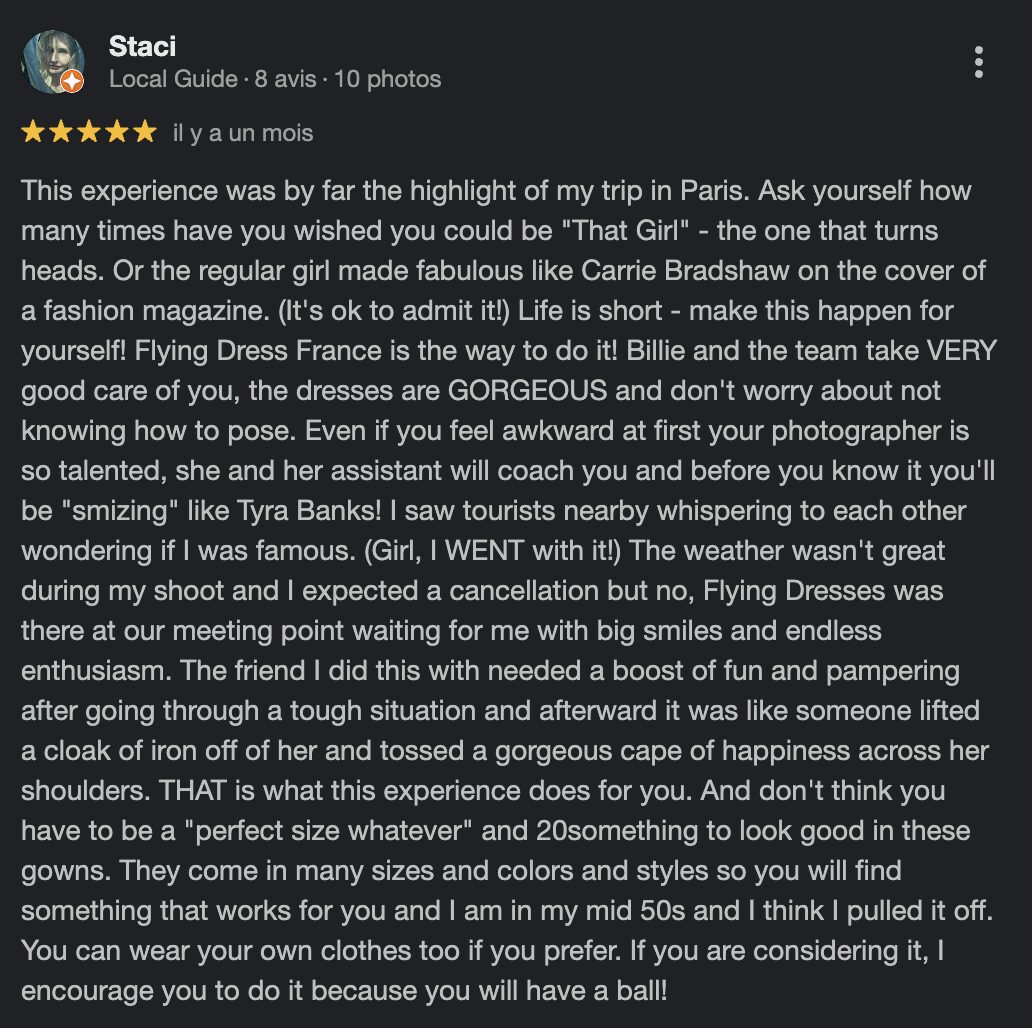
Task: Click the first star of the rating
Action: (33, 132)
